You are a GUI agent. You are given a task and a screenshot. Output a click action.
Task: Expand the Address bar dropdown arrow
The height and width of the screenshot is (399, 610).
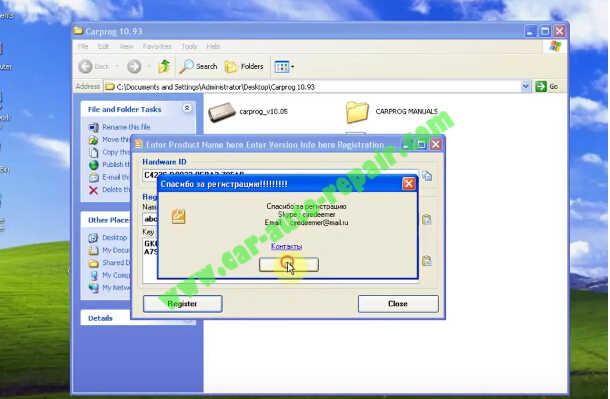[x=526, y=86]
